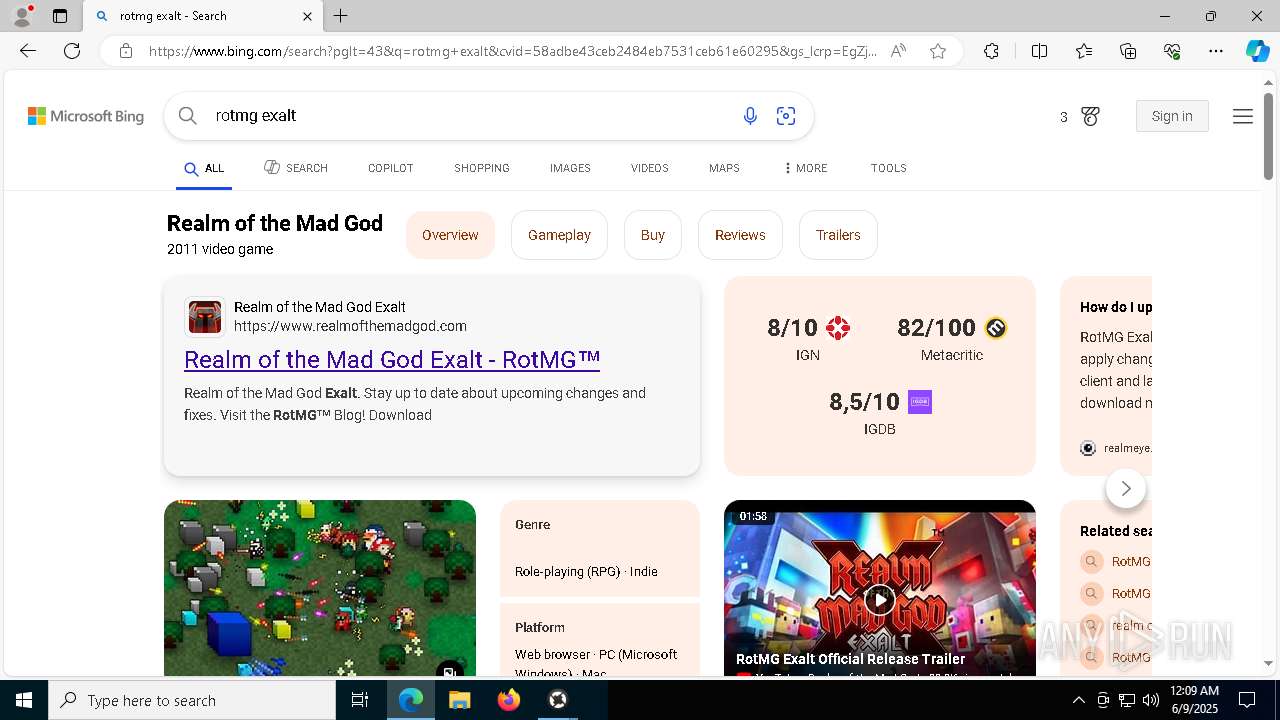
Task: Open Microsoft Rewards medal icon
Action: (x=1091, y=116)
